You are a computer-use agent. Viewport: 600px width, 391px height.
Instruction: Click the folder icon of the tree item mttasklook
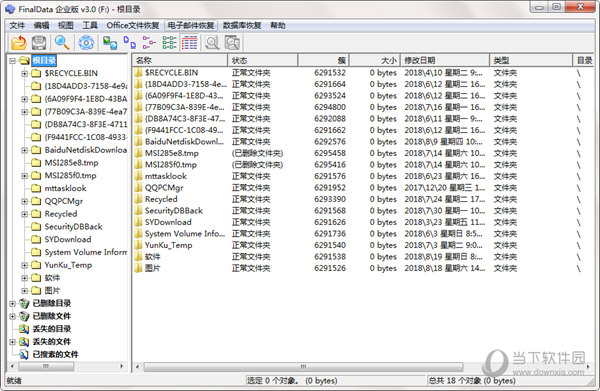point(36,188)
